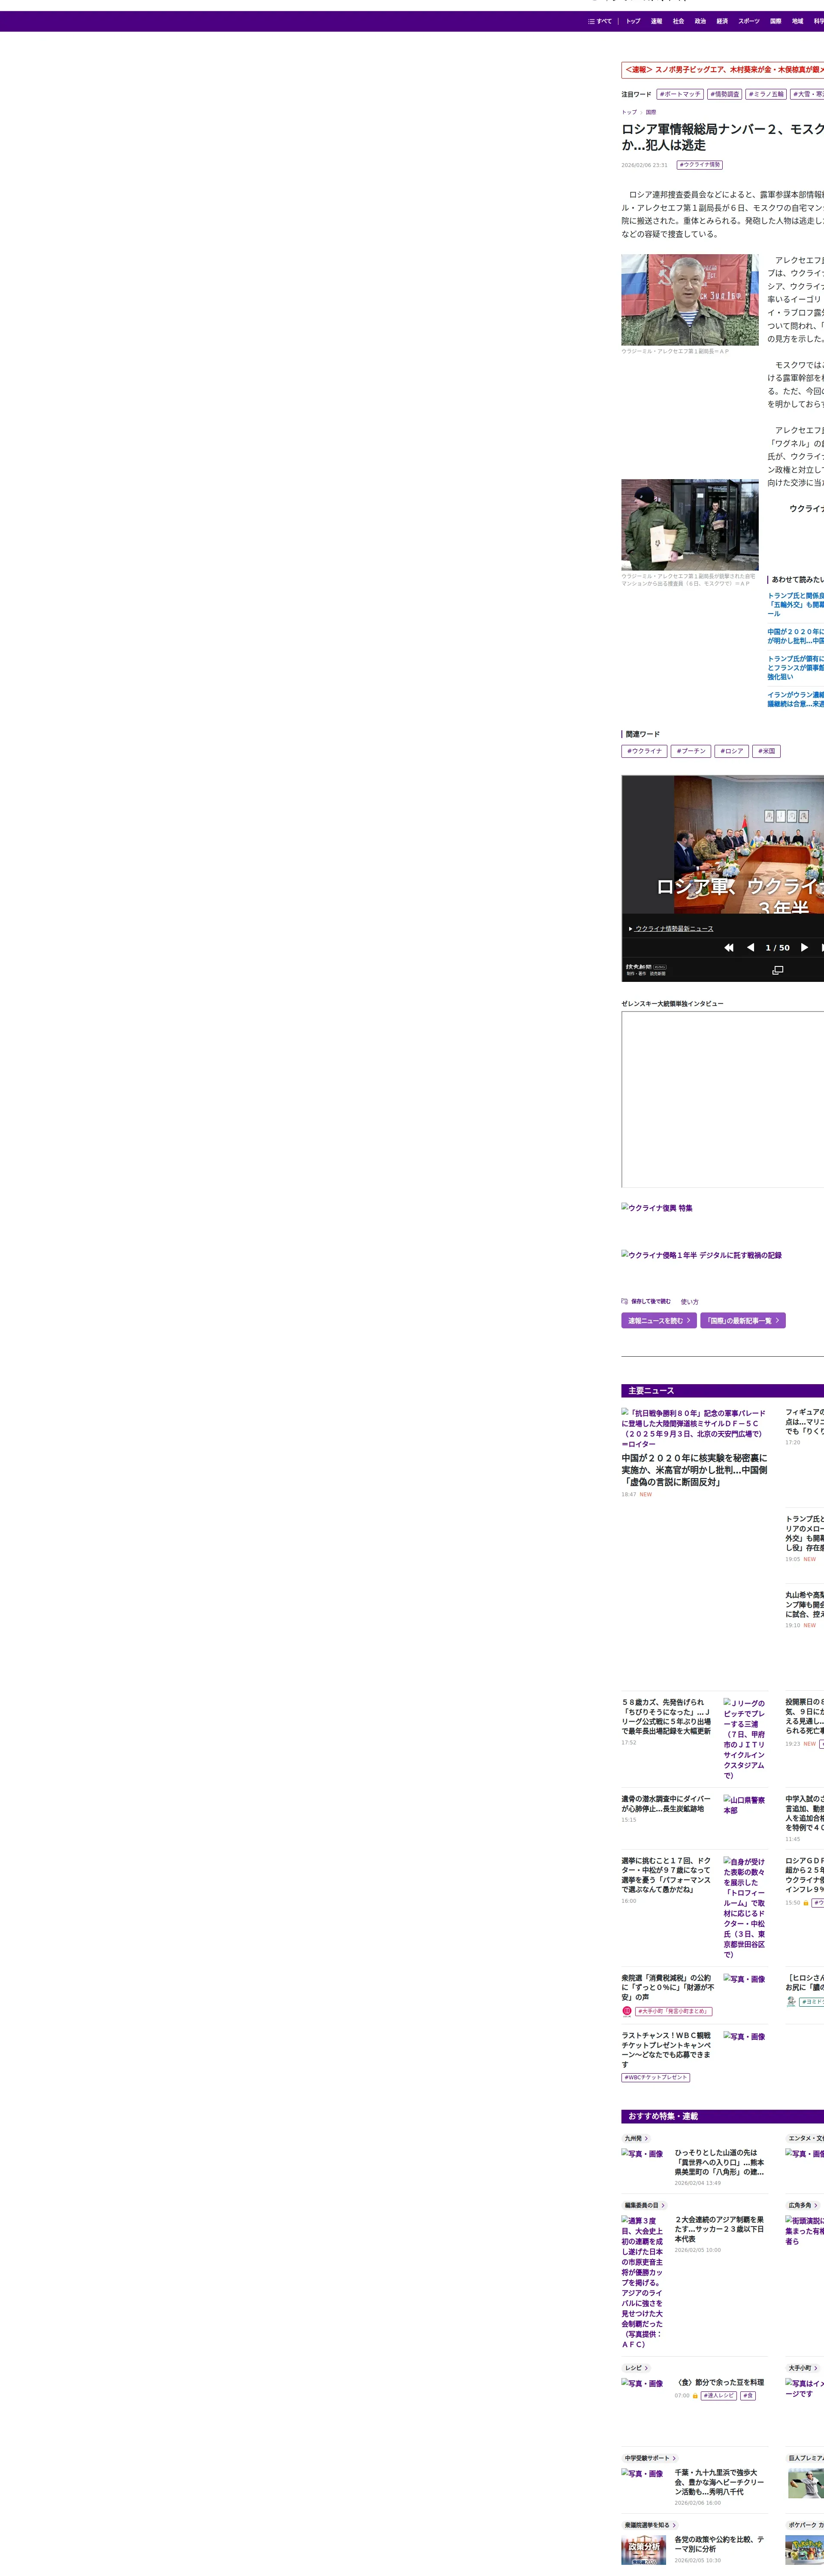Open the #プーチン related tag
Image resolution: width=824 pixels, height=2576 pixels.
tap(691, 751)
